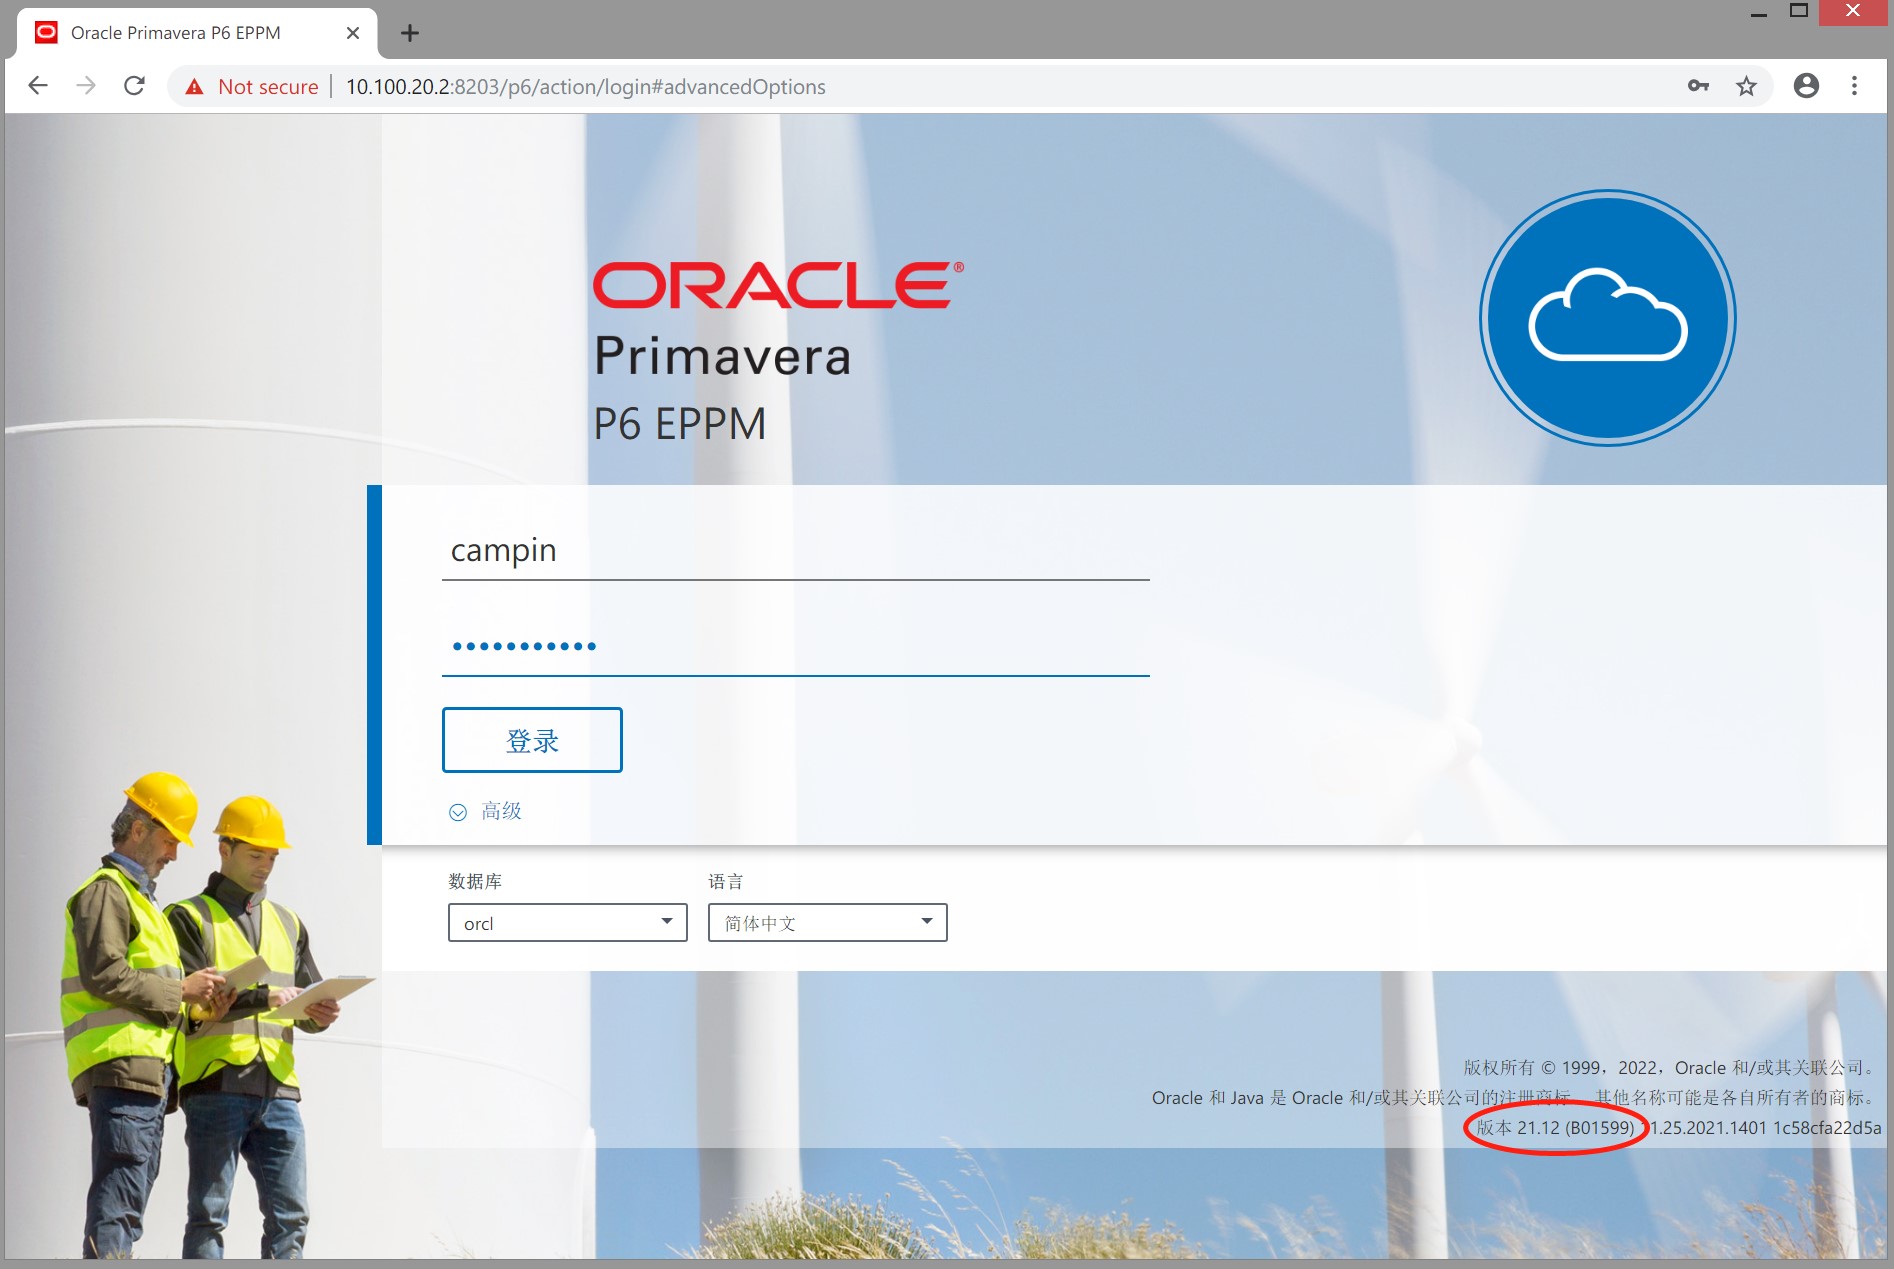Click the Primavera heading text

pyautogui.click(x=722, y=356)
